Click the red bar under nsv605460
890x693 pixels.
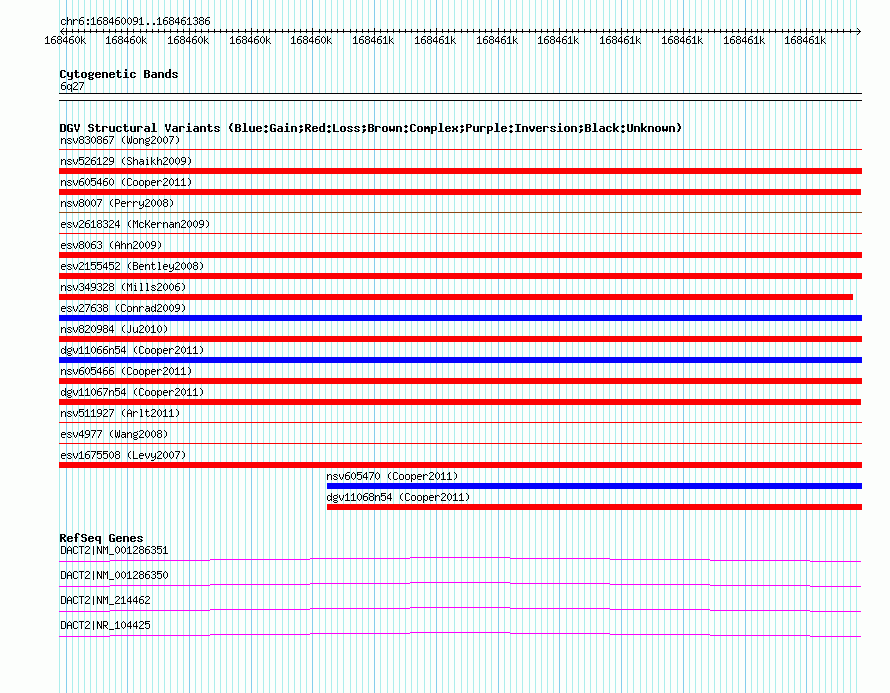tap(460, 192)
